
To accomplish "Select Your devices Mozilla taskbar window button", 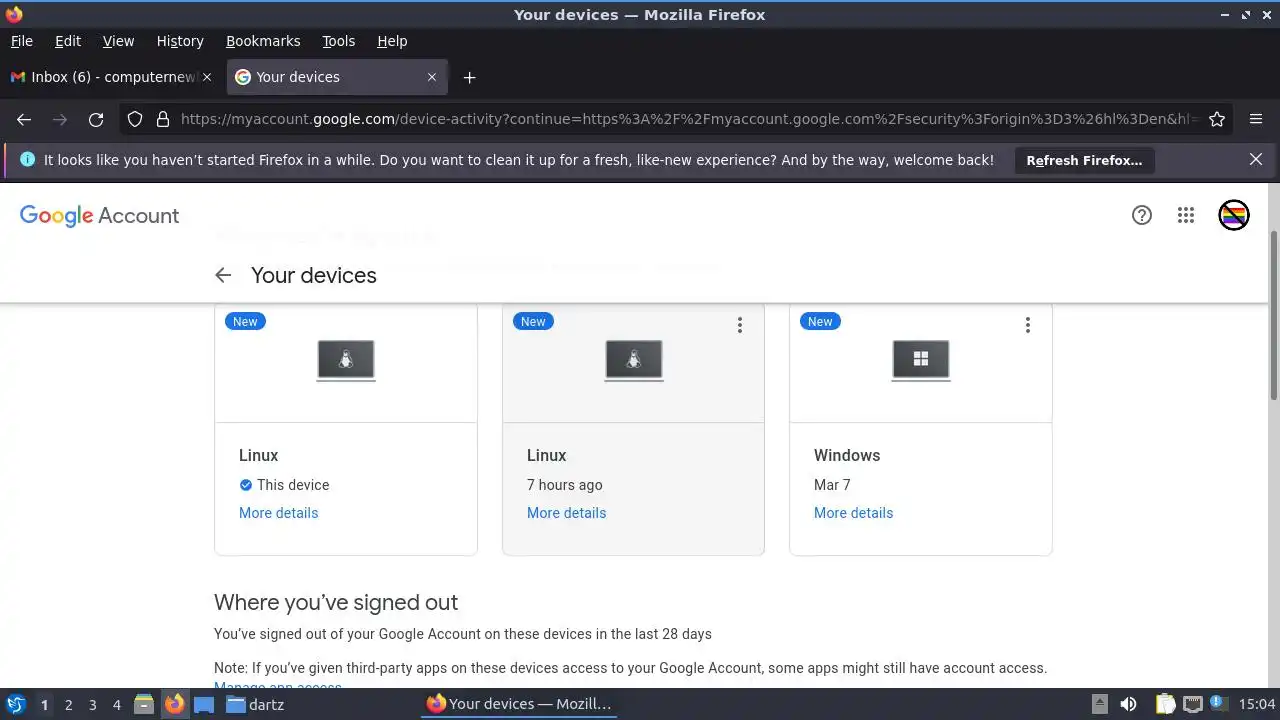I will 519,704.
